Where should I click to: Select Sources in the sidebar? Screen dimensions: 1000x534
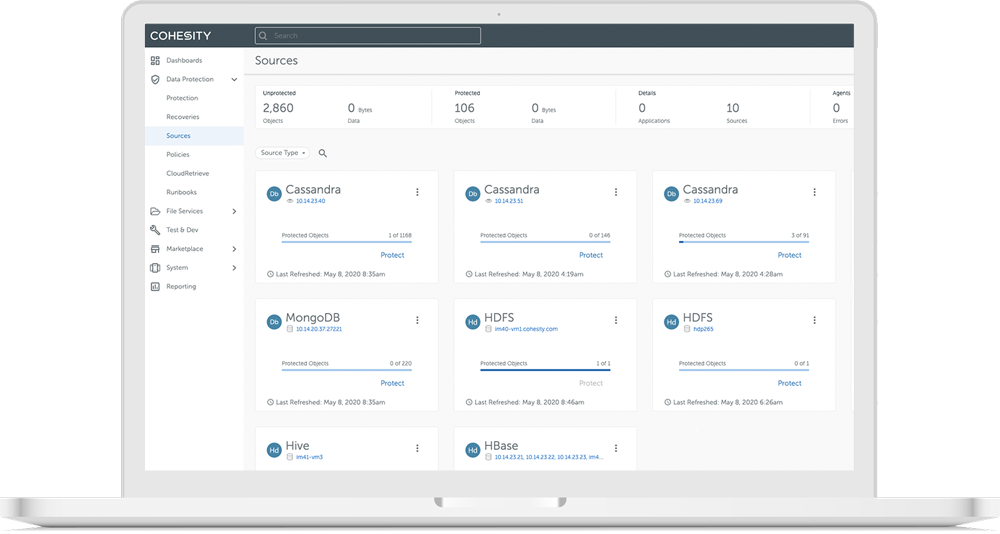194,136
